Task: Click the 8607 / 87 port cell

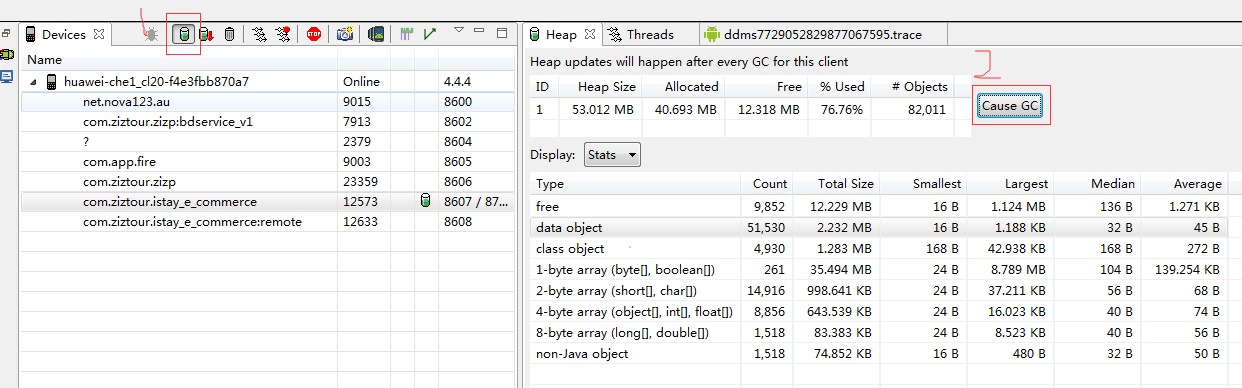Action: point(476,201)
